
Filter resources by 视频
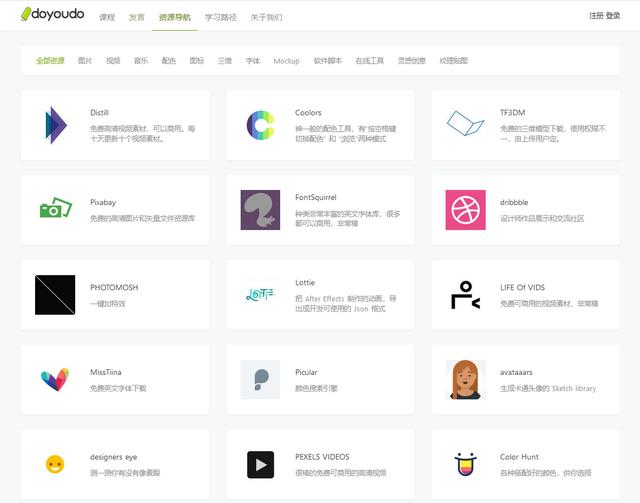coord(113,60)
